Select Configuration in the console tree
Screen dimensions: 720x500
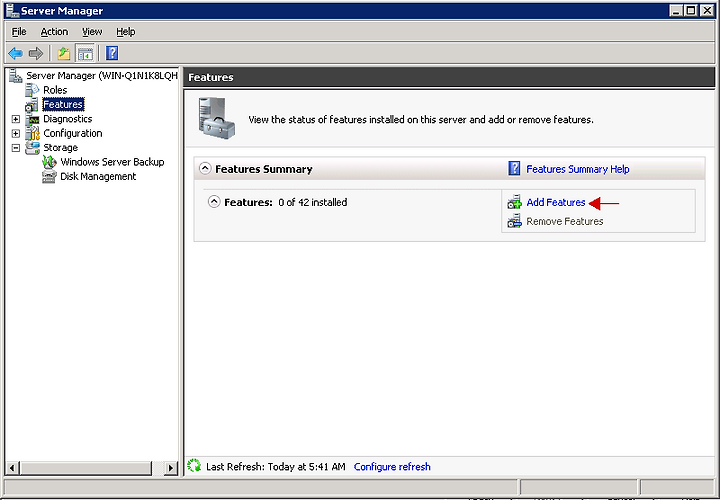[73, 133]
